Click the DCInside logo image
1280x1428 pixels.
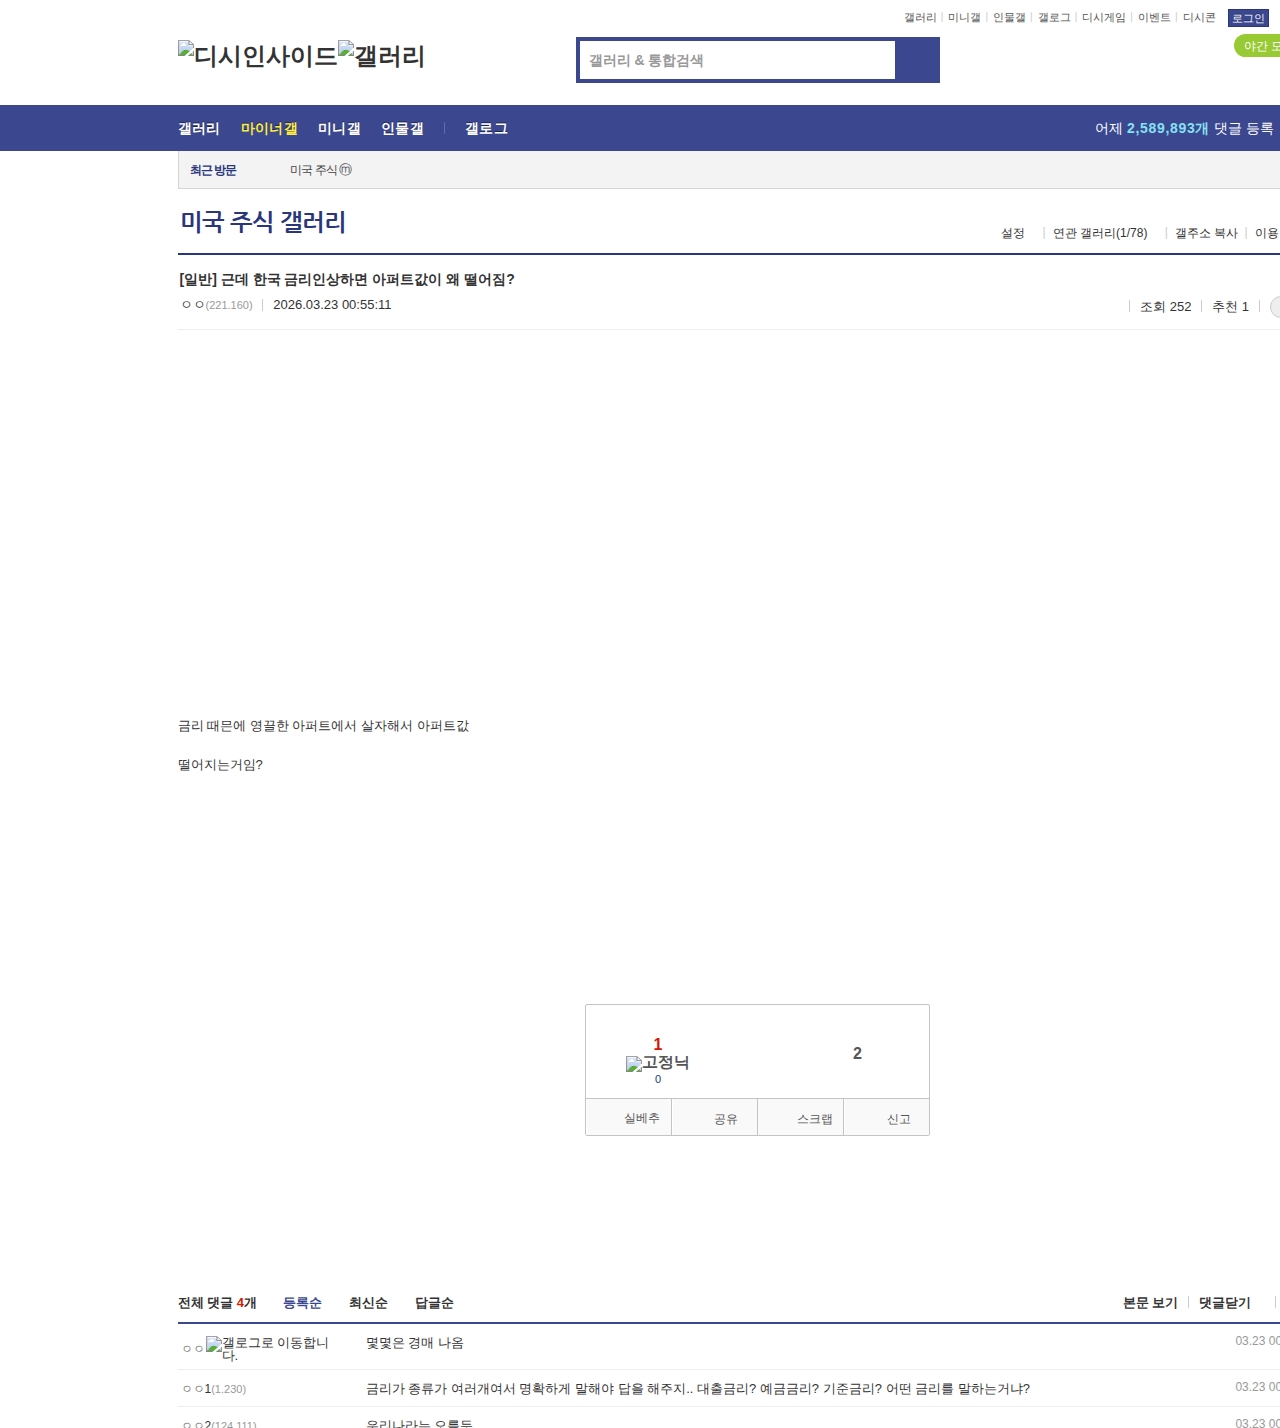click(258, 55)
